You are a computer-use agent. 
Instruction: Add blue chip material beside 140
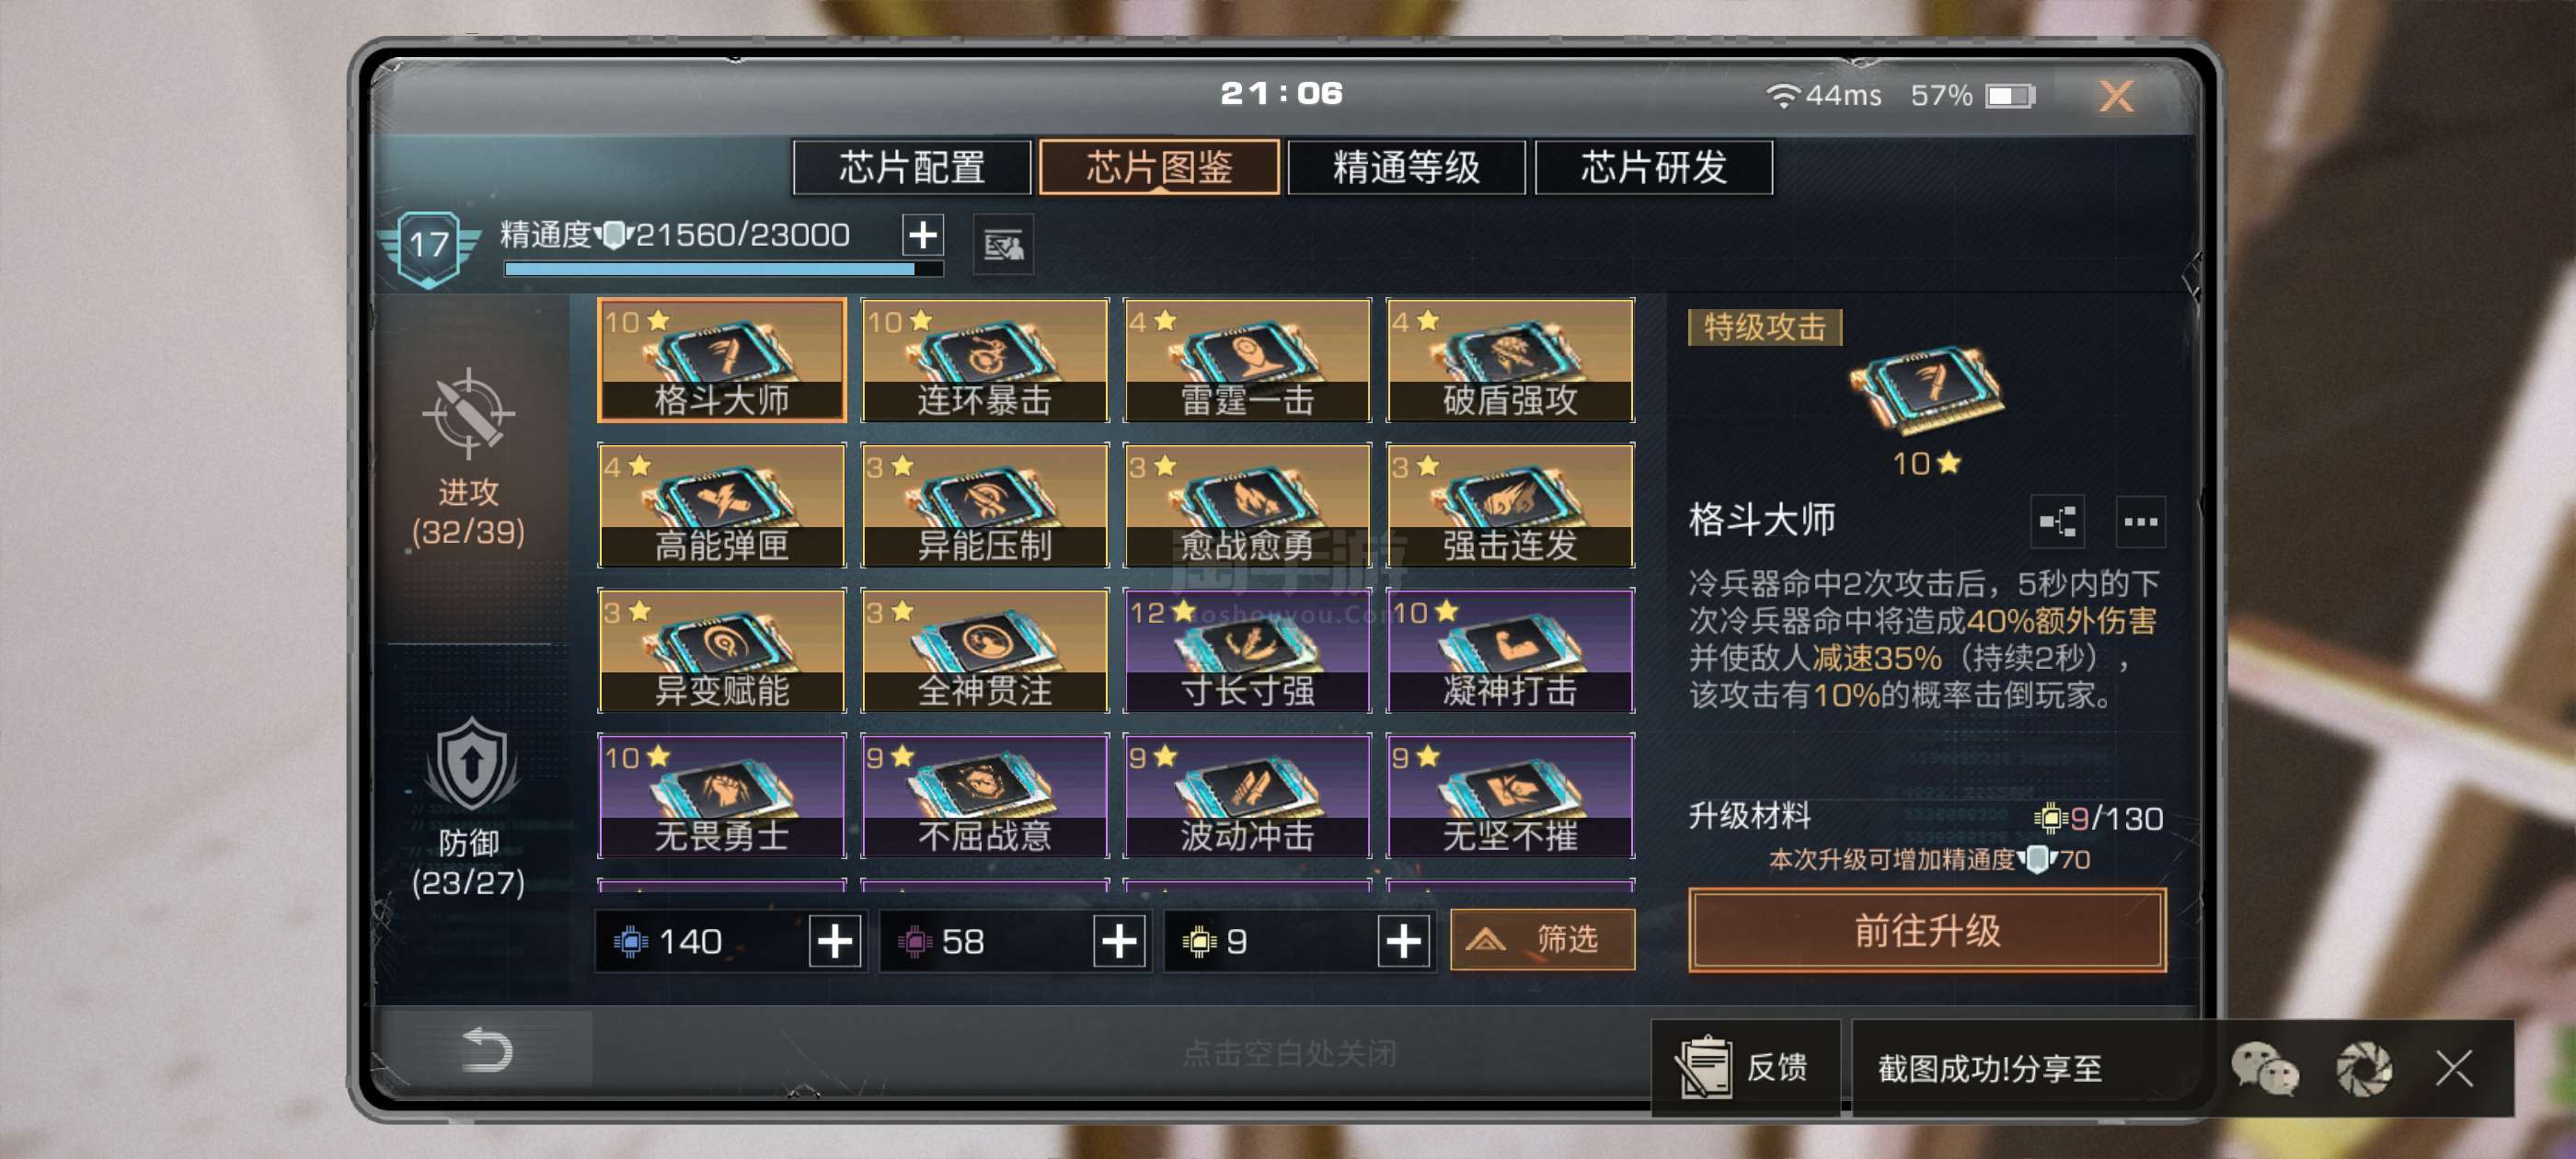(x=835, y=941)
